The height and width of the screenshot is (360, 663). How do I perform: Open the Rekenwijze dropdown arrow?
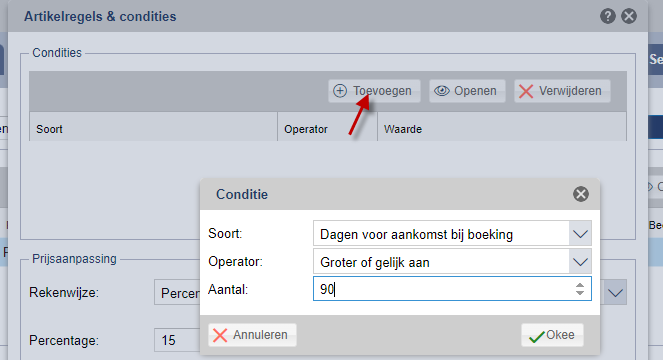[x=615, y=292]
